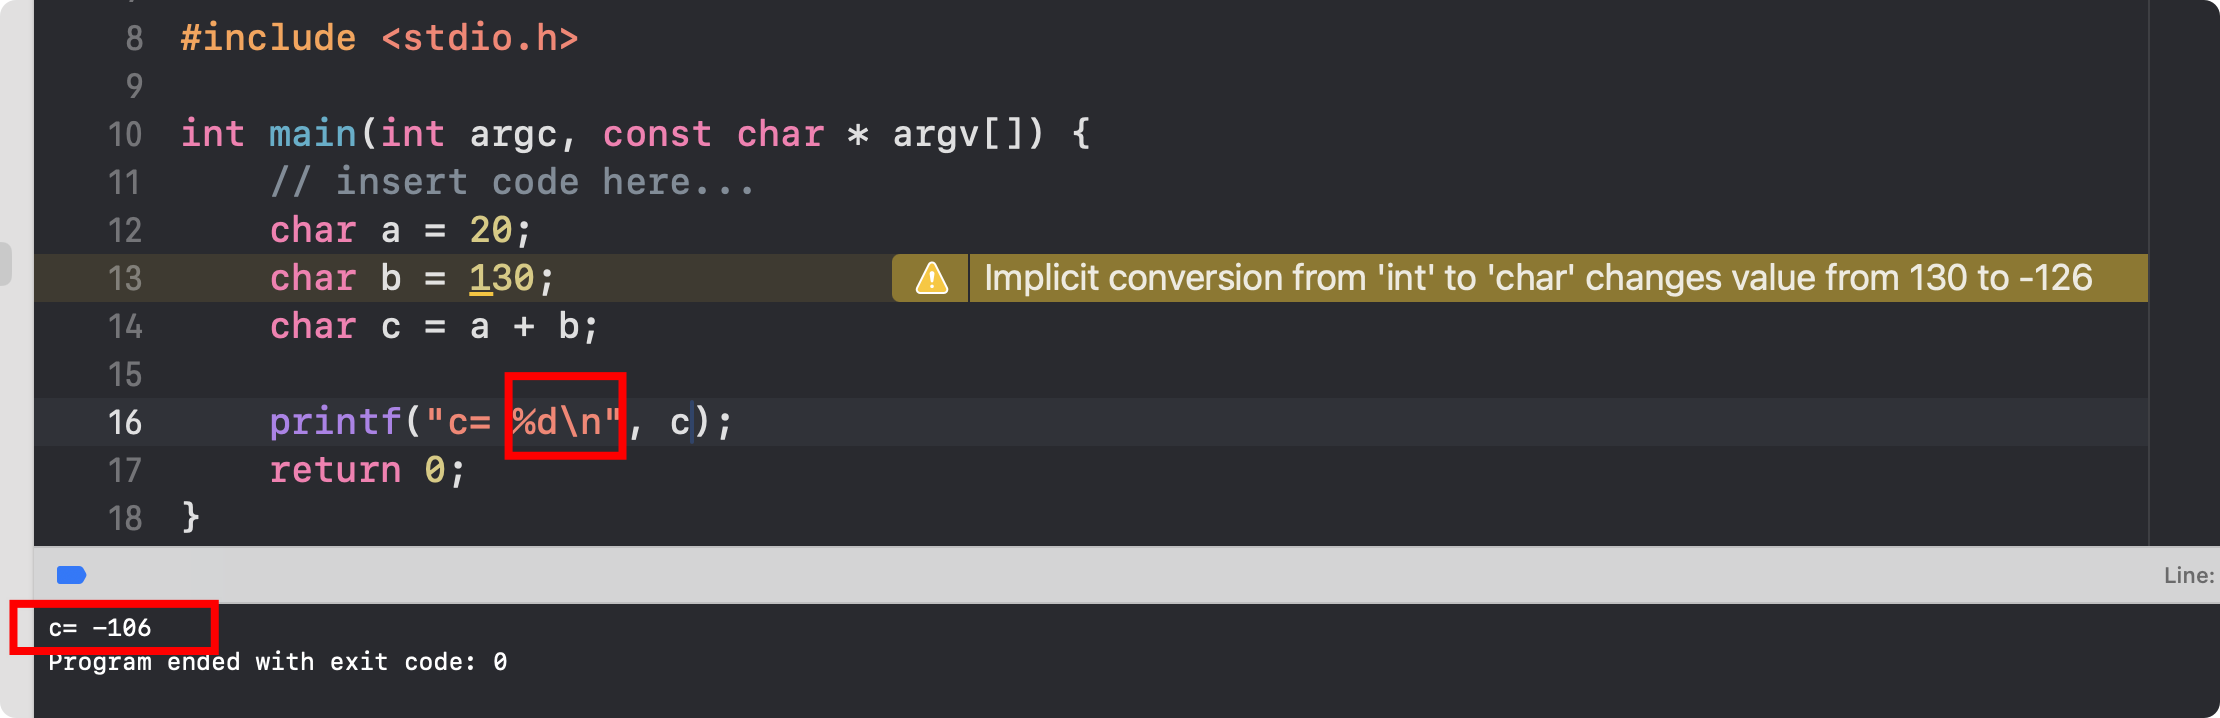Toggle the blue breakpoints icon in debug bar

(x=71, y=575)
